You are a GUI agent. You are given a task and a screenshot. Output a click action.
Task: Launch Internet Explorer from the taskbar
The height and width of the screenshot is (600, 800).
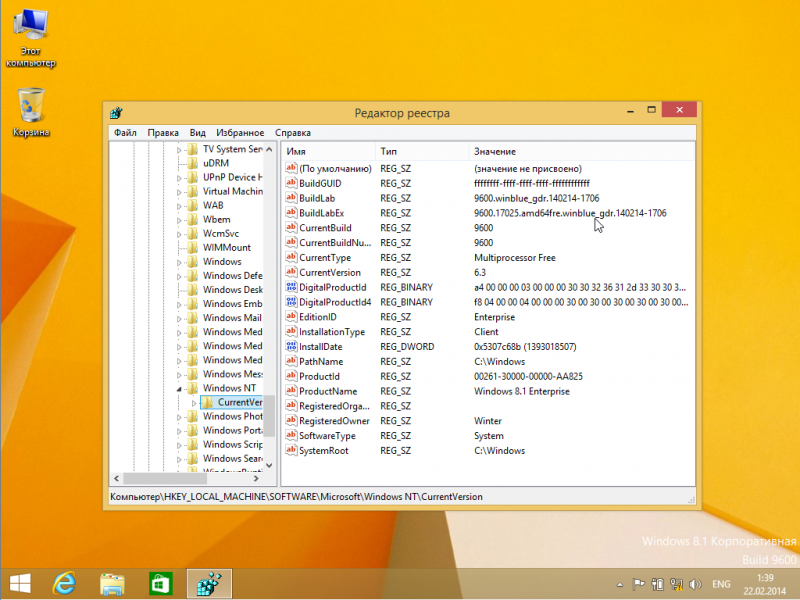(x=64, y=584)
